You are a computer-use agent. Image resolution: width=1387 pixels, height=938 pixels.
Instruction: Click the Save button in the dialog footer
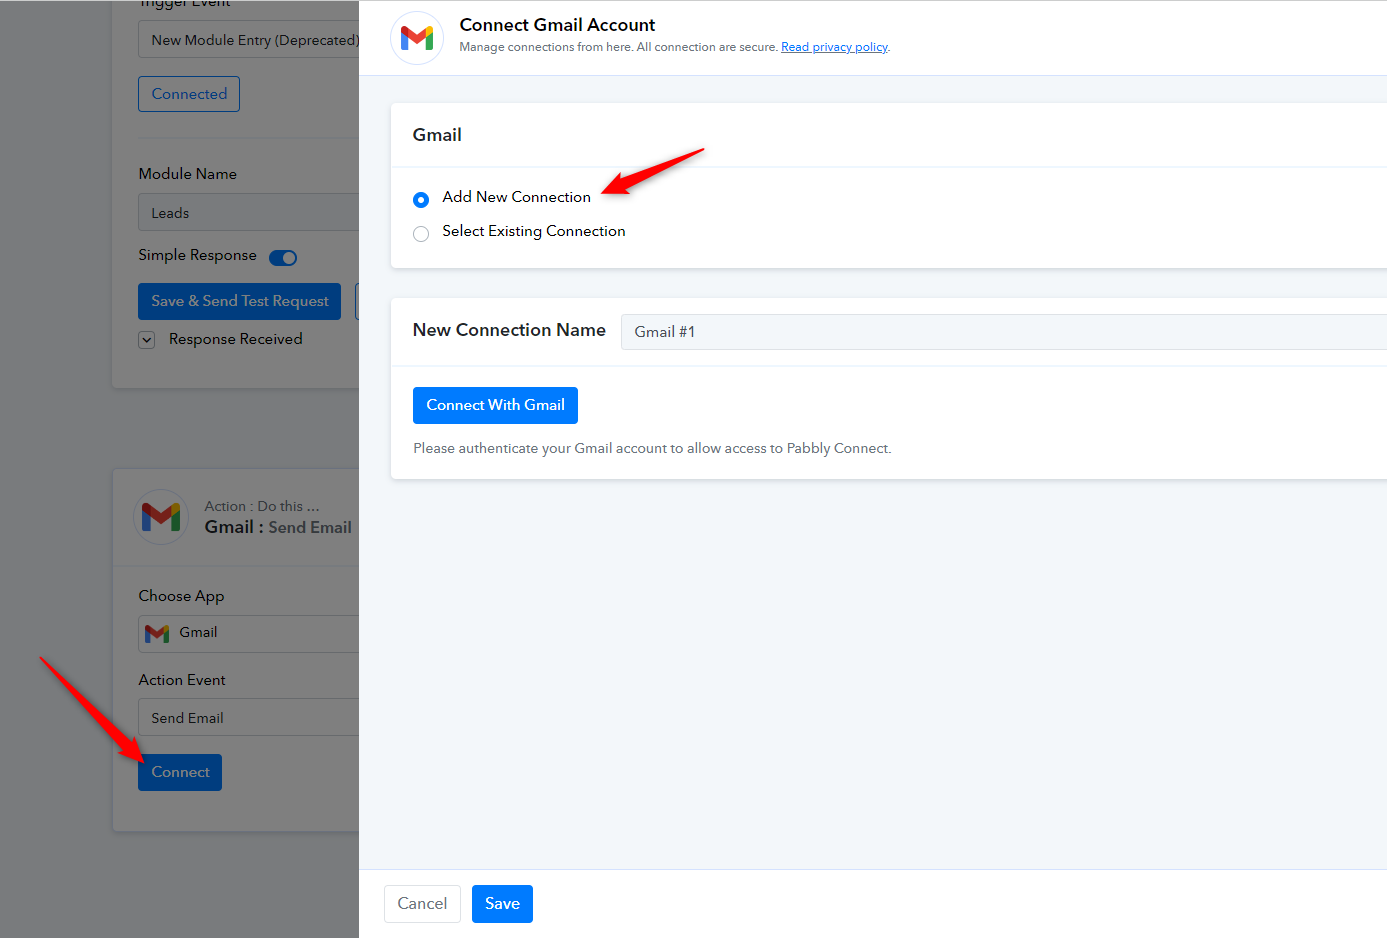point(502,904)
